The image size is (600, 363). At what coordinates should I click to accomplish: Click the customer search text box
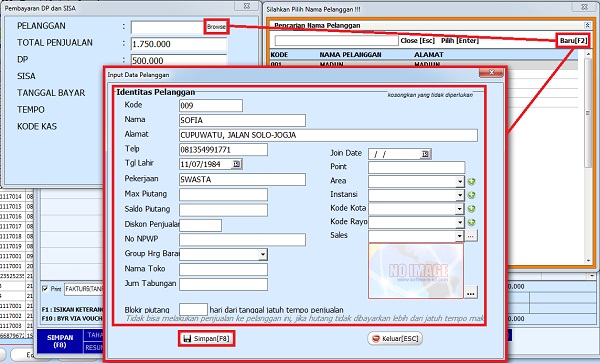pos(336,41)
